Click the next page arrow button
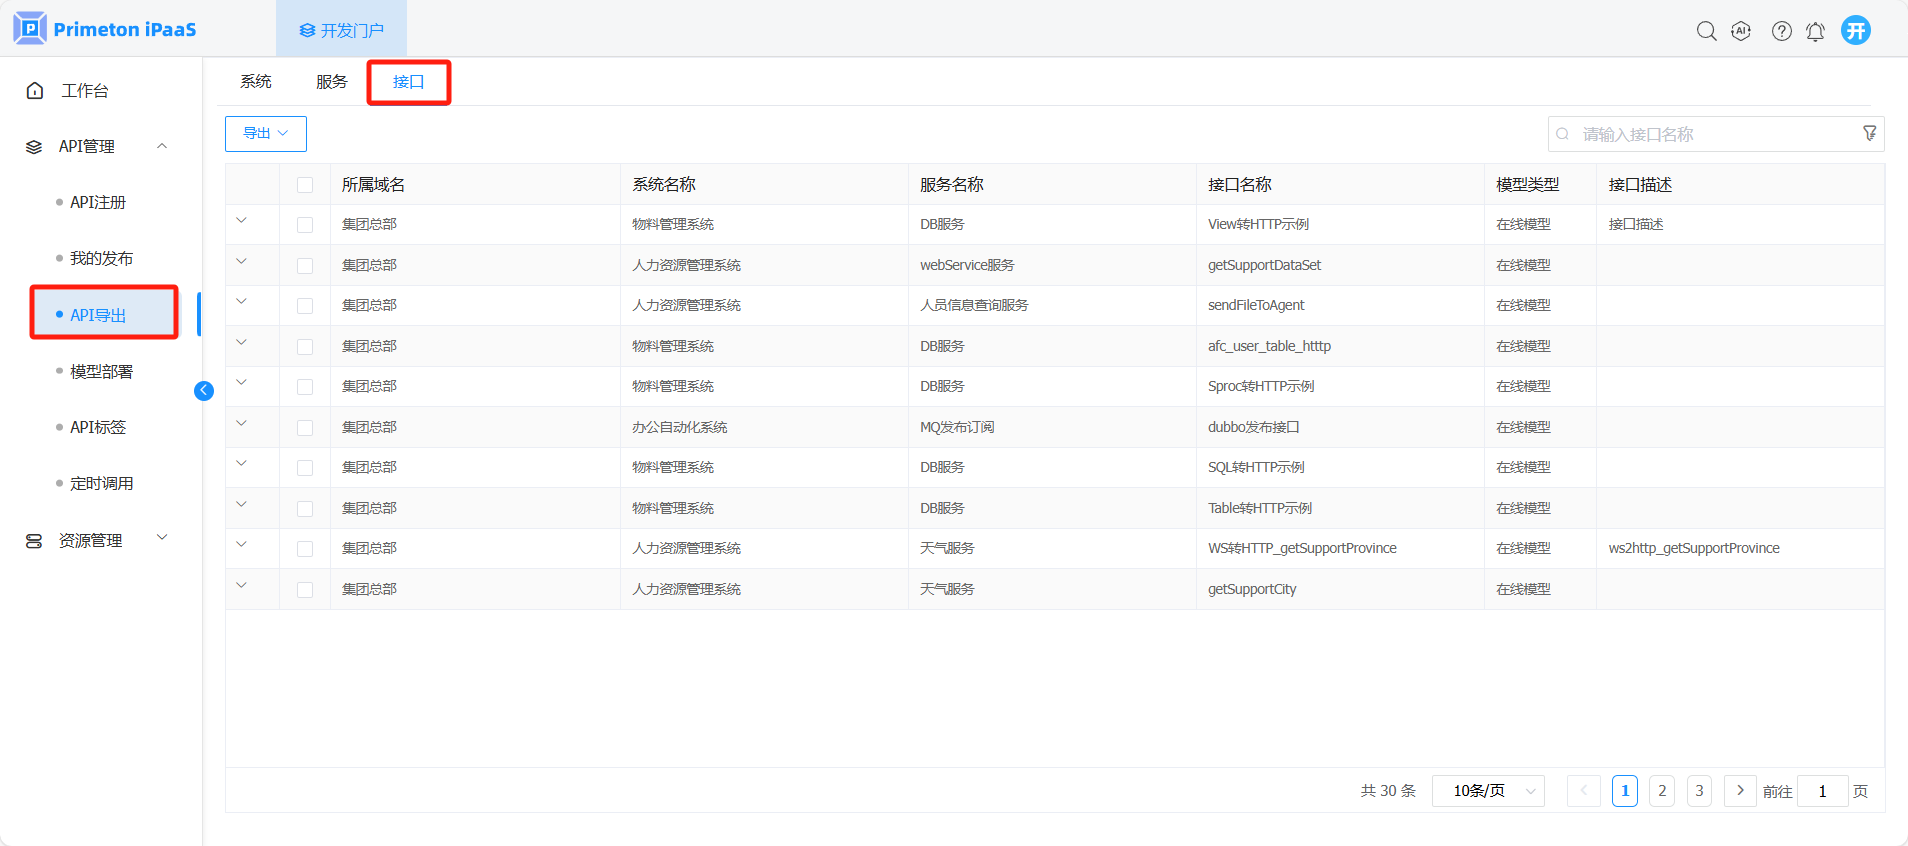The height and width of the screenshot is (846, 1908). point(1740,791)
